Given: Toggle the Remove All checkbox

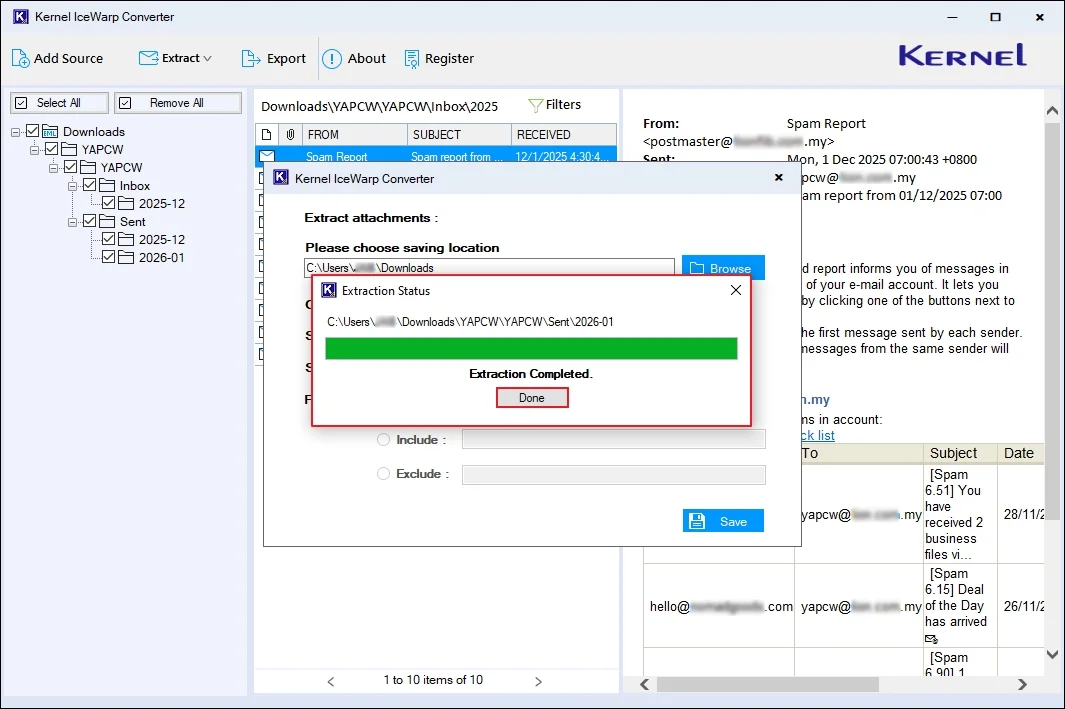Looking at the screenshot, I should (x=124, y=102).
